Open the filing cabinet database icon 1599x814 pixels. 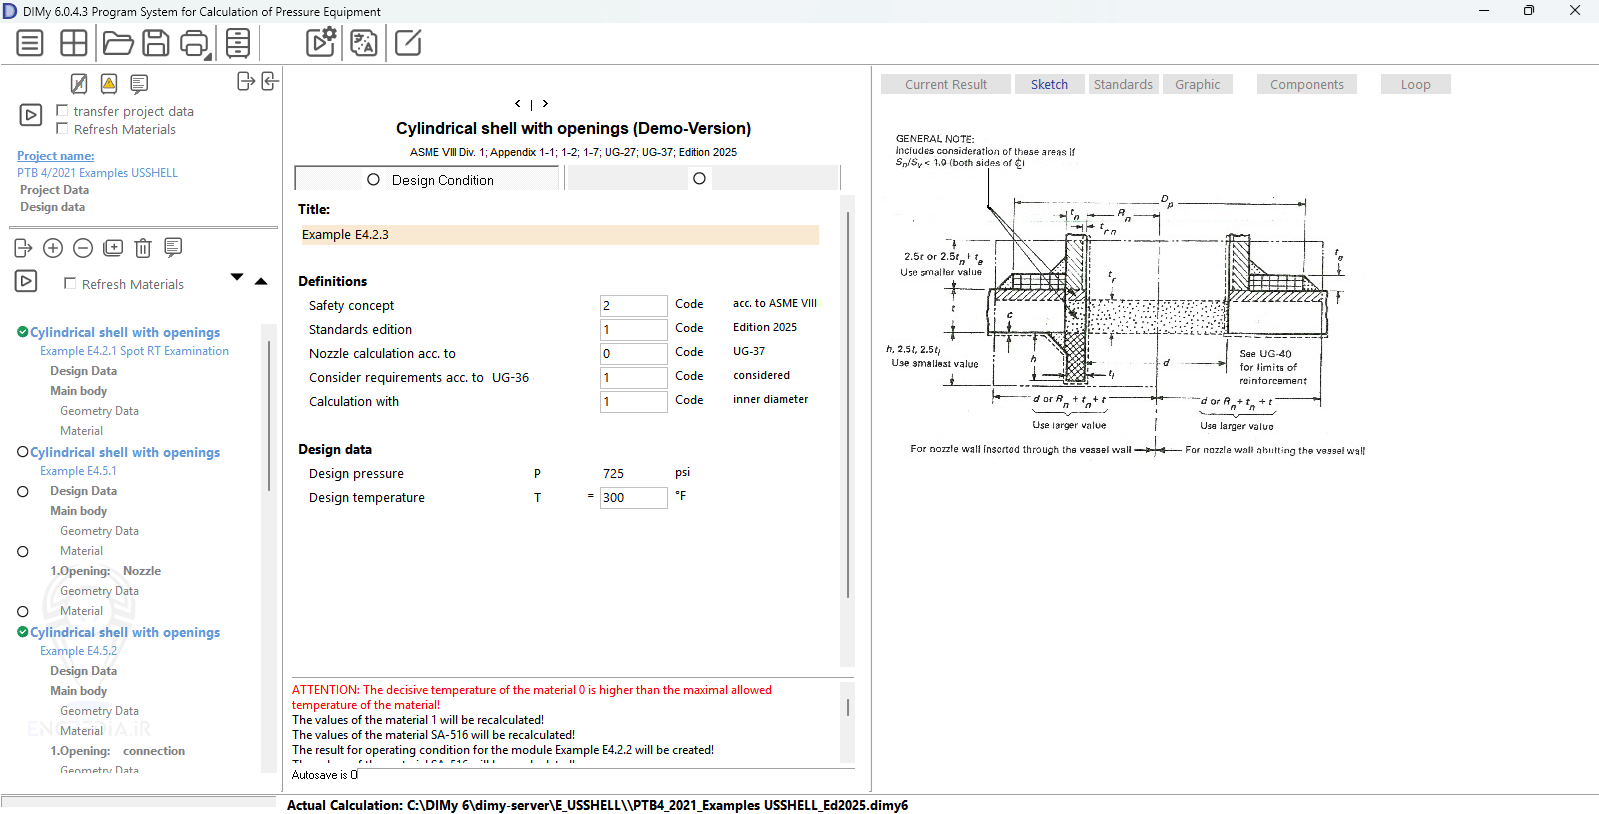[238, 43]
